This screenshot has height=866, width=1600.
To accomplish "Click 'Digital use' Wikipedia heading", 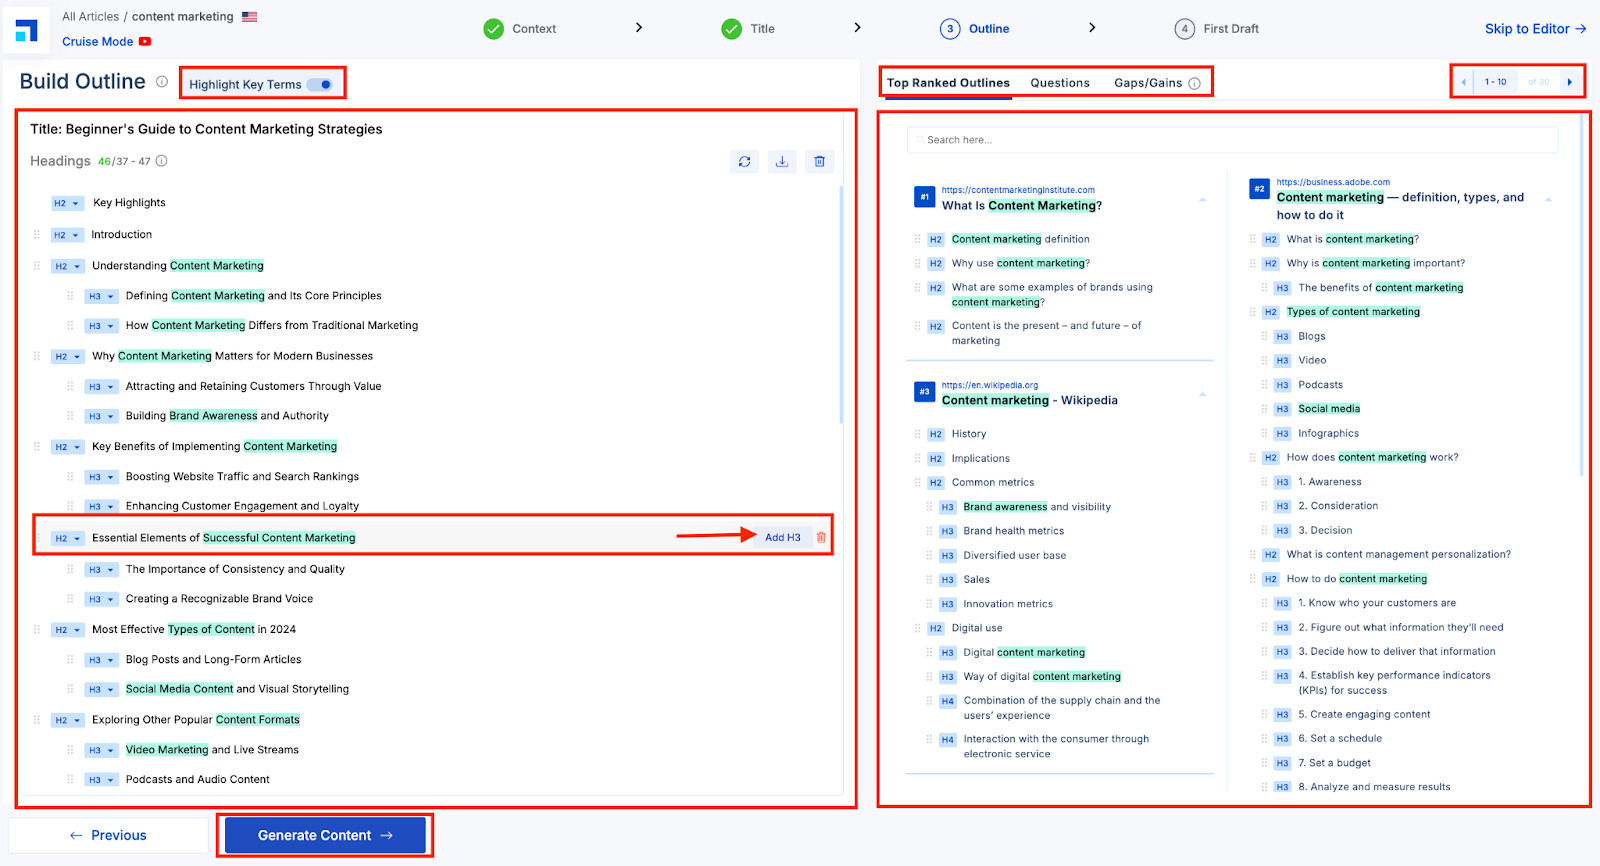I will click(x=977, y=629).
